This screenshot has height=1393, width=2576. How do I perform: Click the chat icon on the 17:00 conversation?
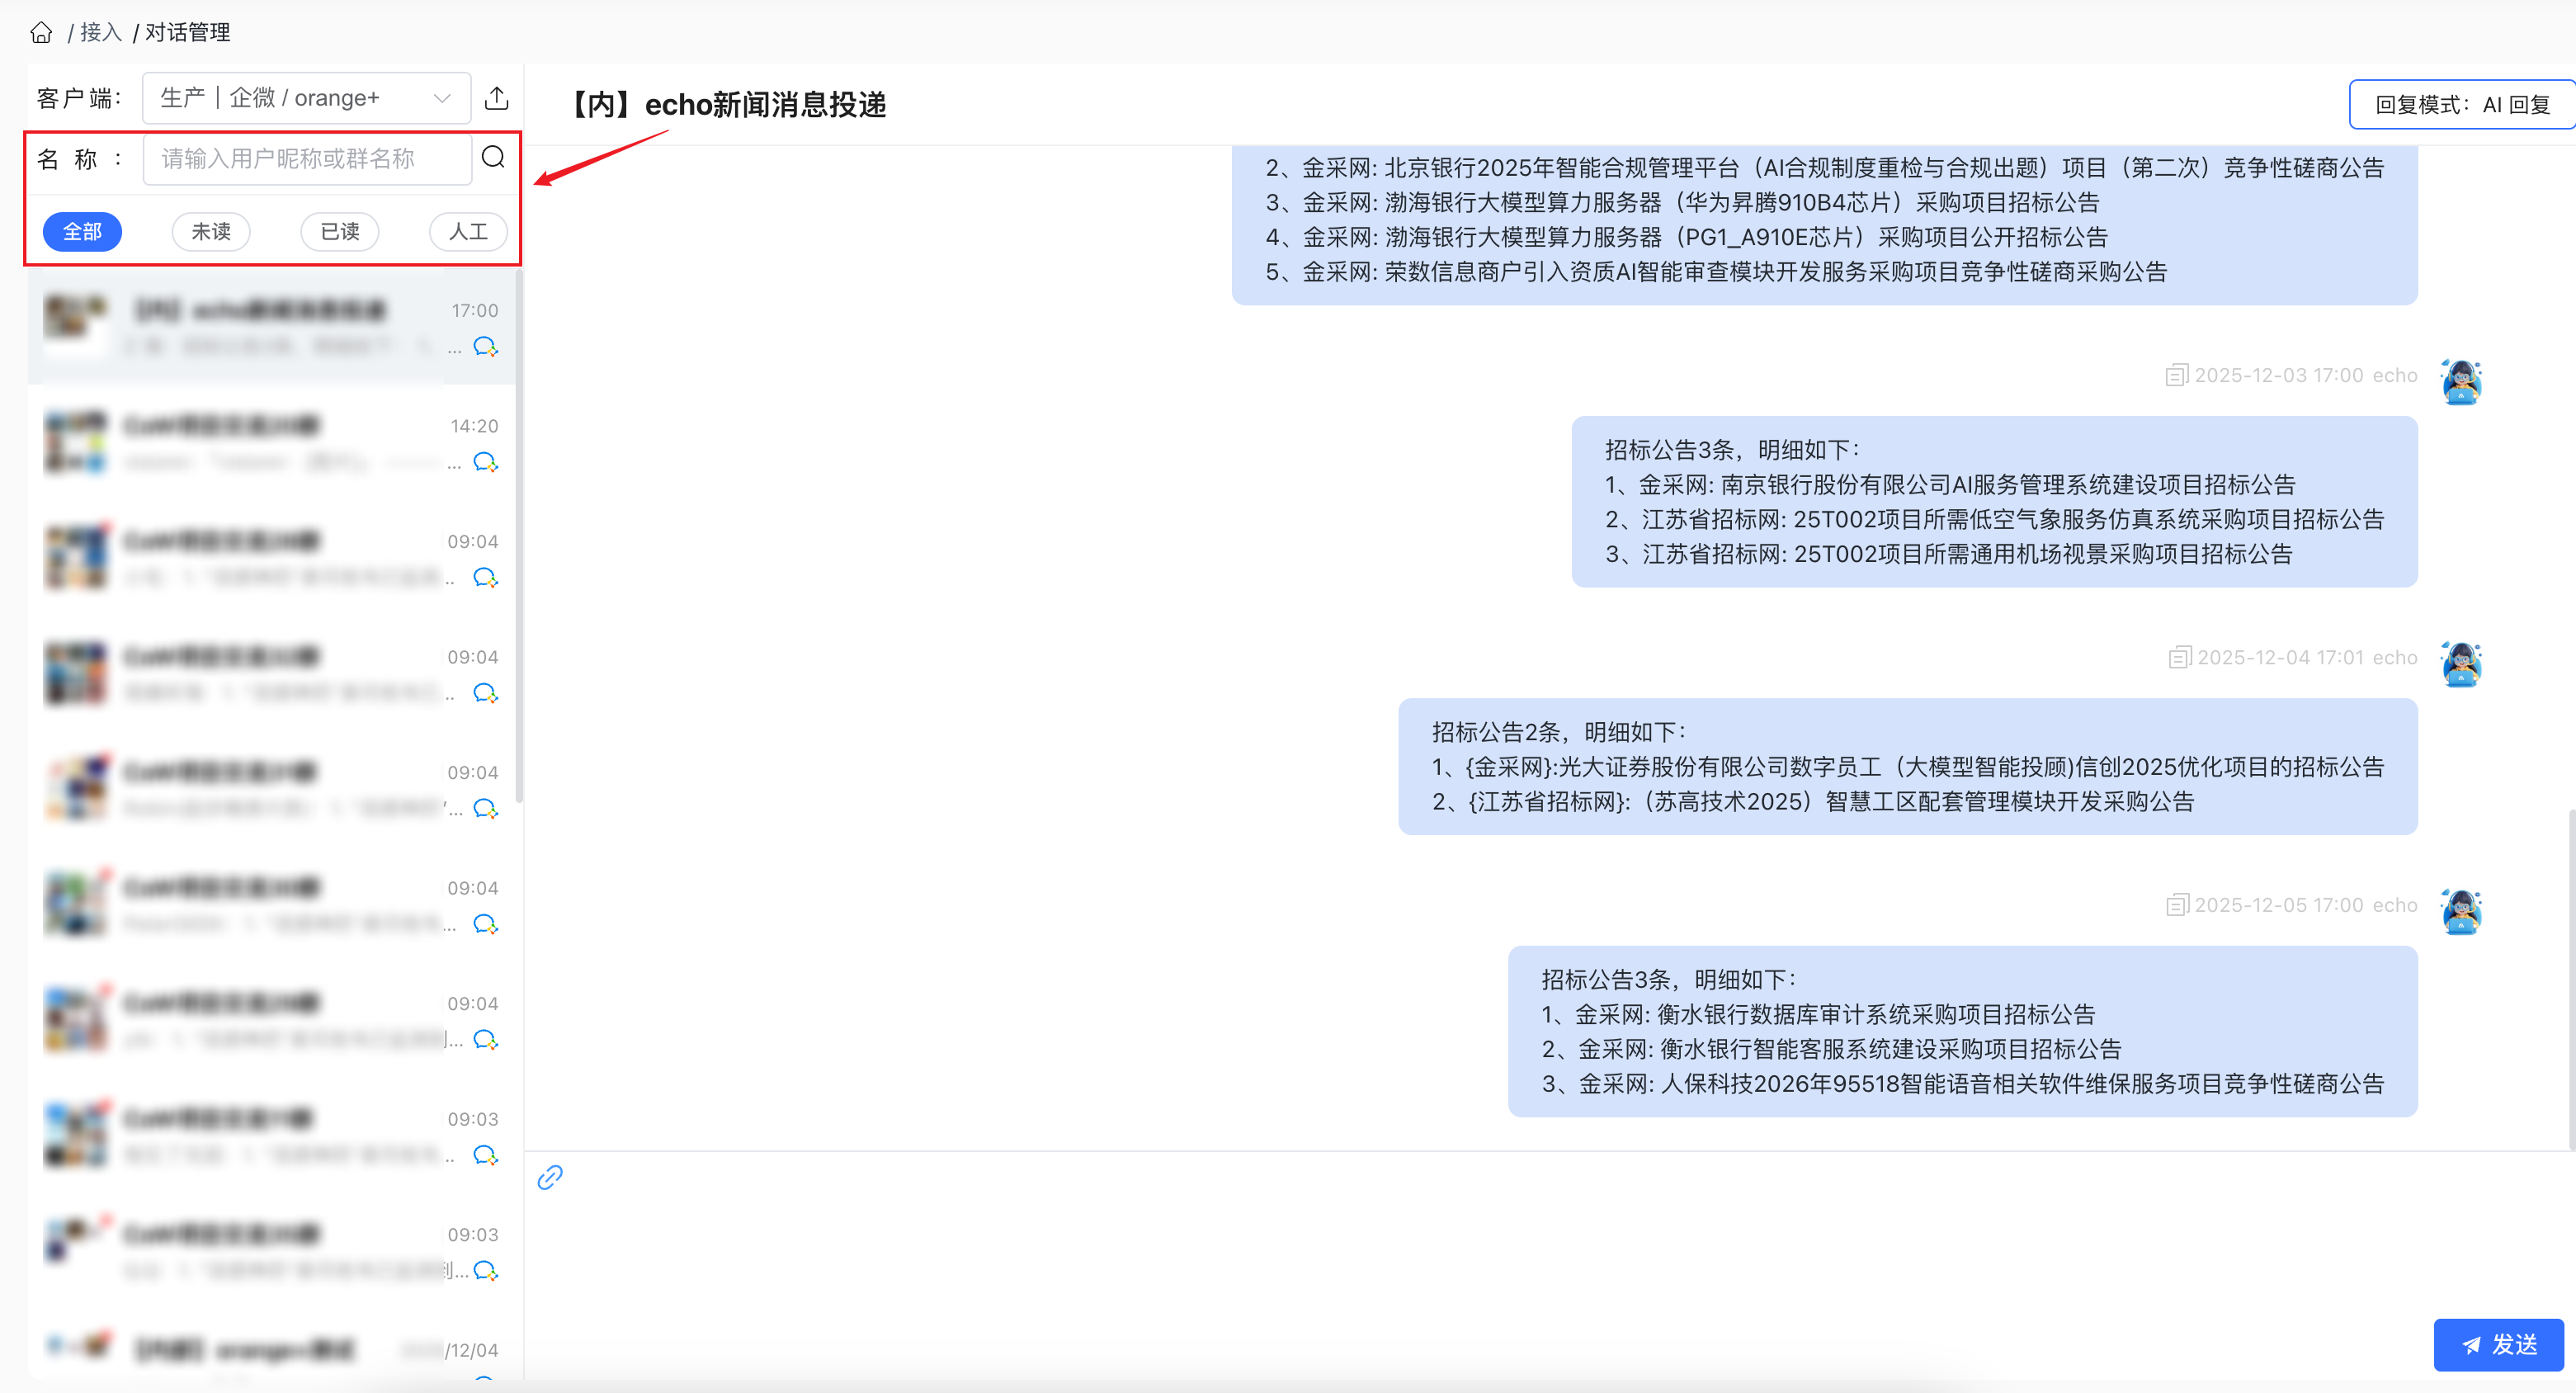pyautogui.click(x=485, y=347)
